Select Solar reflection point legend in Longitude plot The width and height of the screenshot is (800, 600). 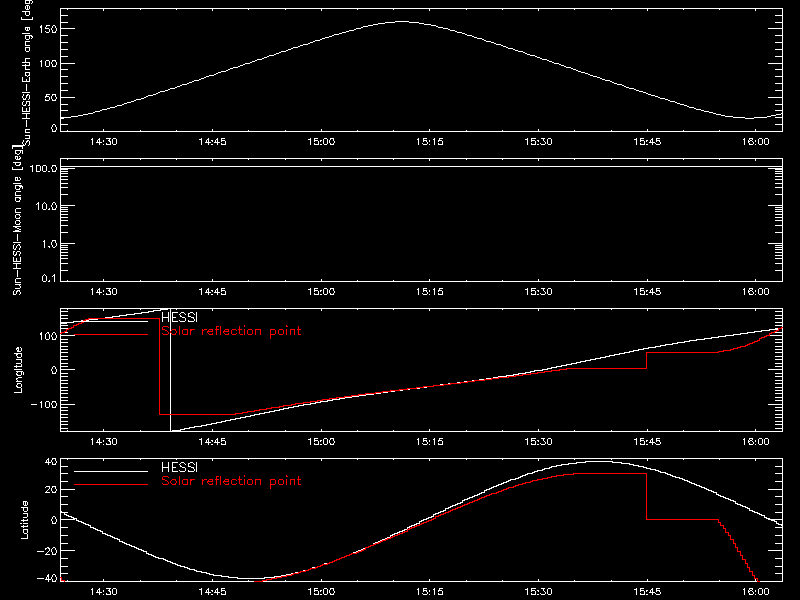pyautogui.click(x=231, y=331)
